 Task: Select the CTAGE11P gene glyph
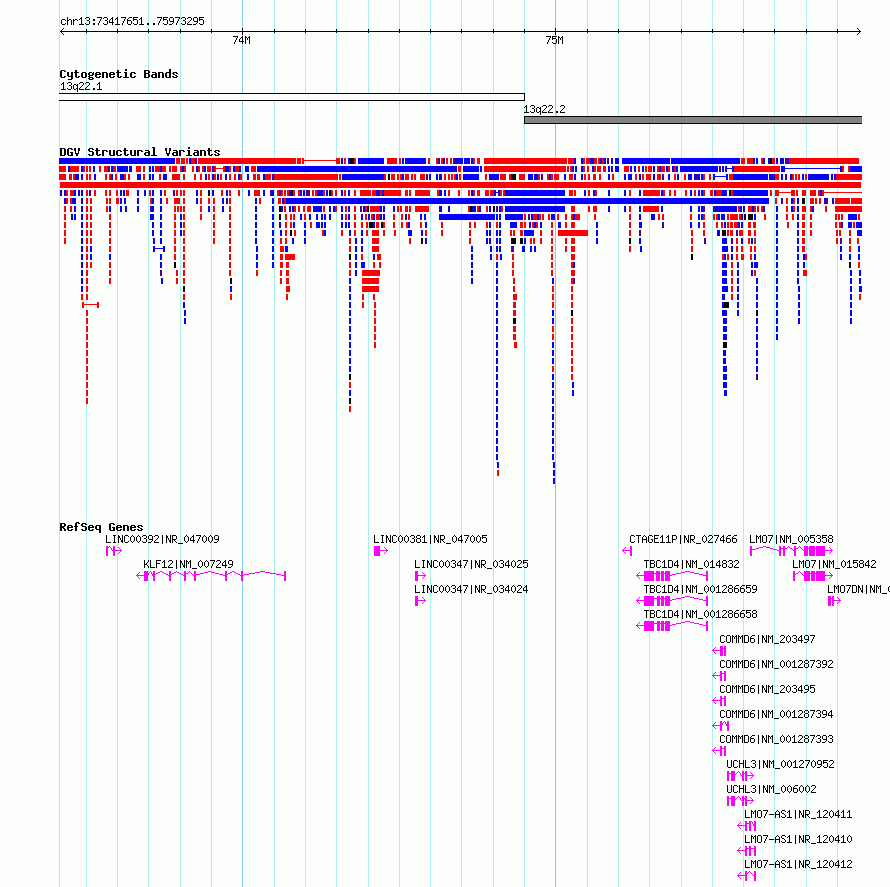627,550
